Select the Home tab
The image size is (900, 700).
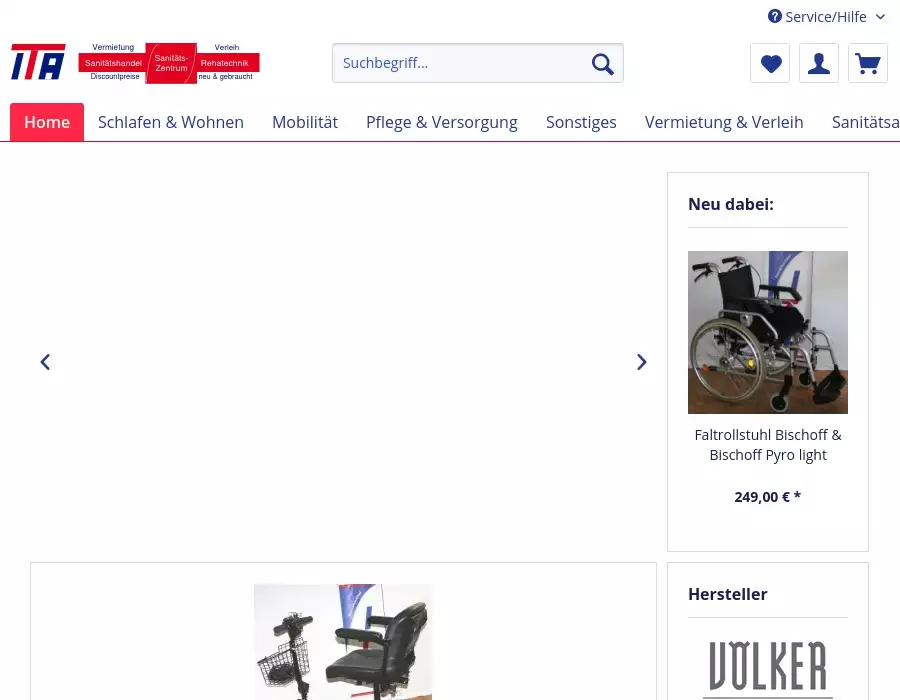47,122
